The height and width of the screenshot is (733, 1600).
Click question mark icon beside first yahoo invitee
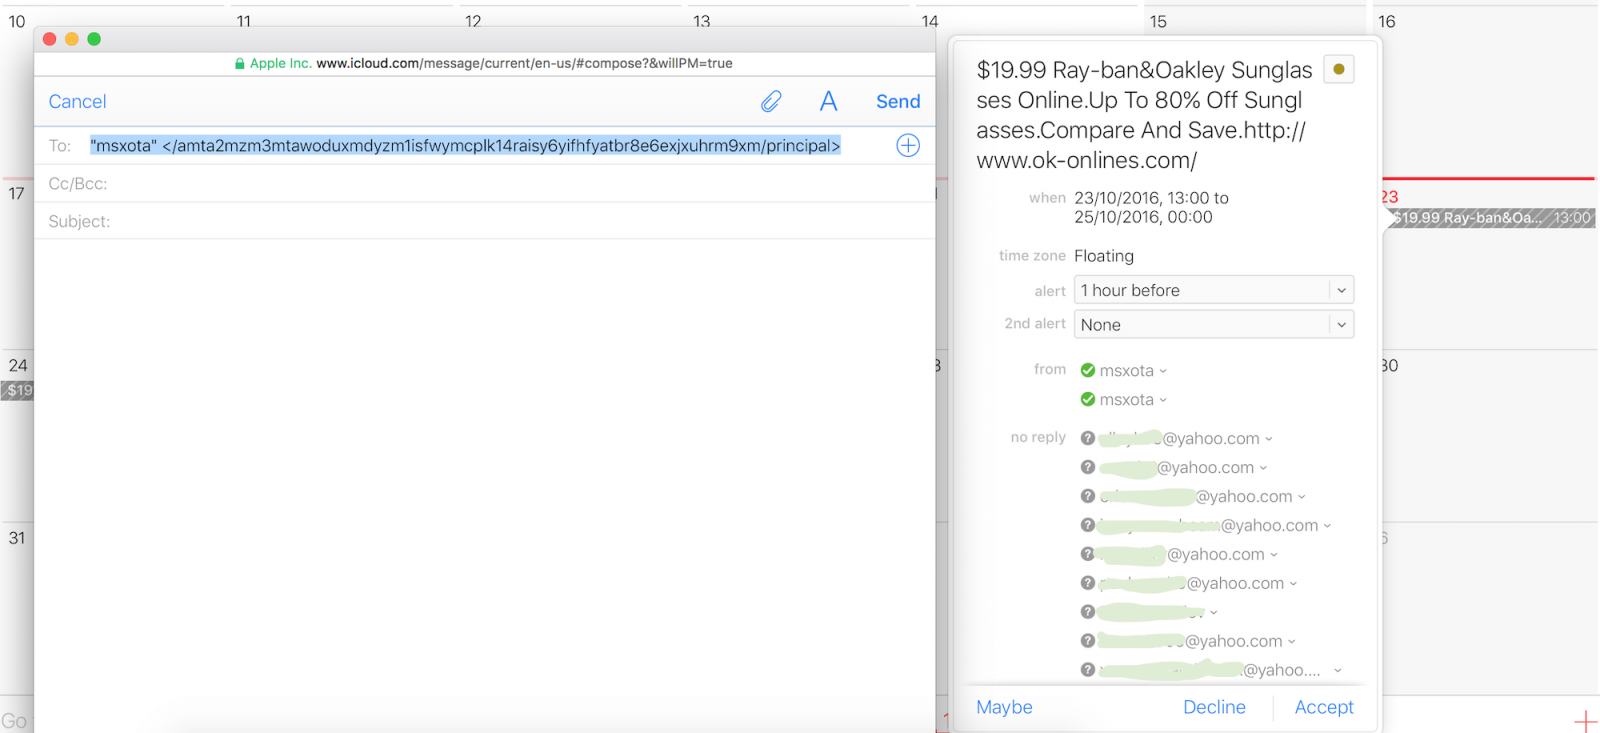pyautogui.click(x=1088, y=438)
